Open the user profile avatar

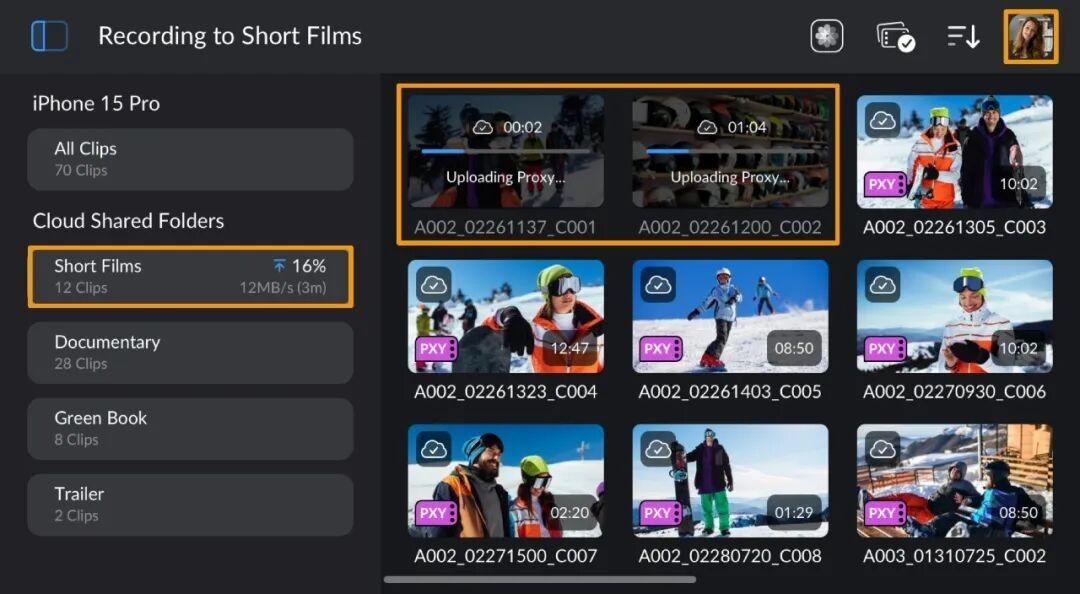(1030, 37)
